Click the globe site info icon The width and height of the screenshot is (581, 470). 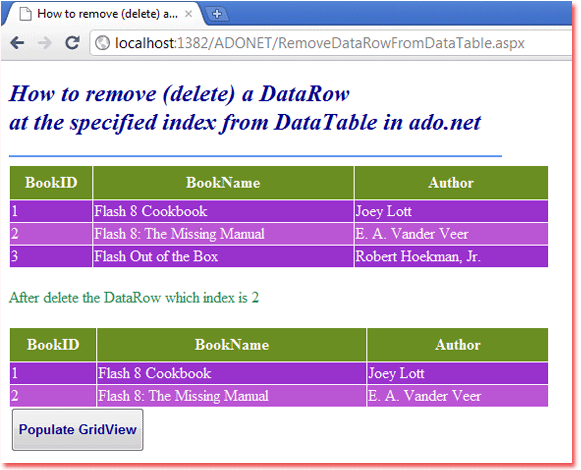tap(102, 43)
